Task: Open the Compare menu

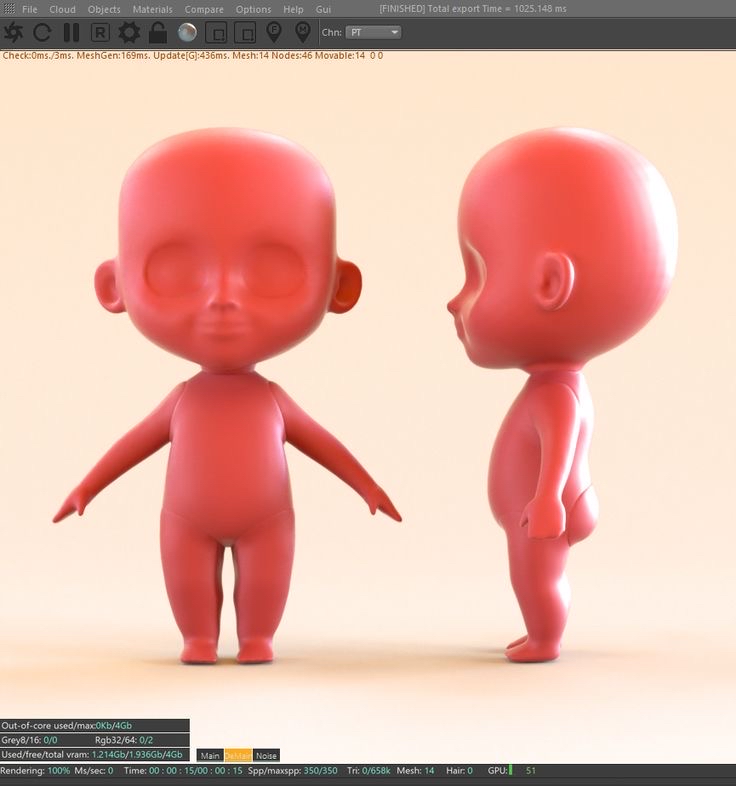Action: pos(204,9)
